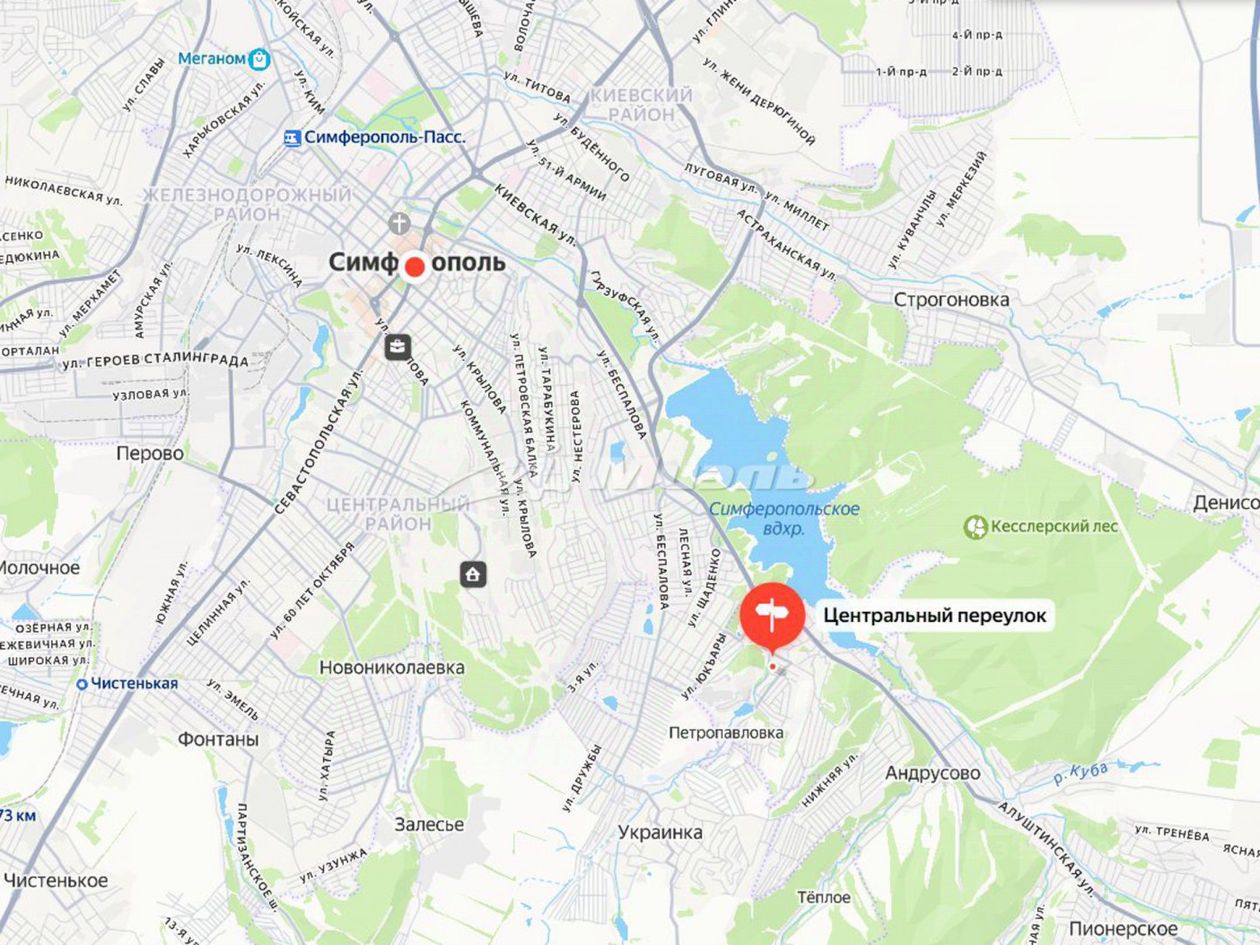
Task: Click the Андрусово village label
Action: [933, 774]
